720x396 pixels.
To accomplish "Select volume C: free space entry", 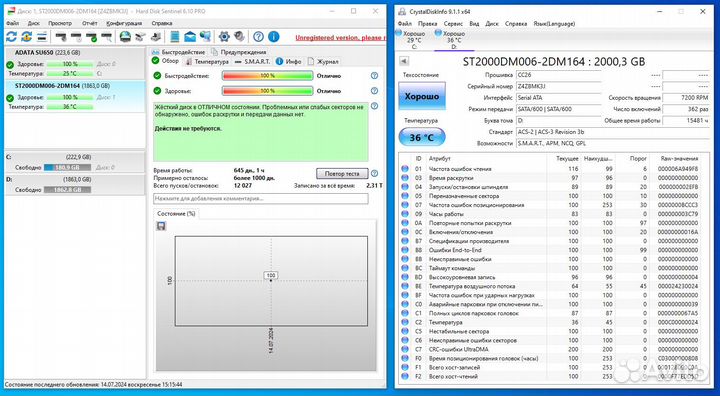I will [75, 162].
